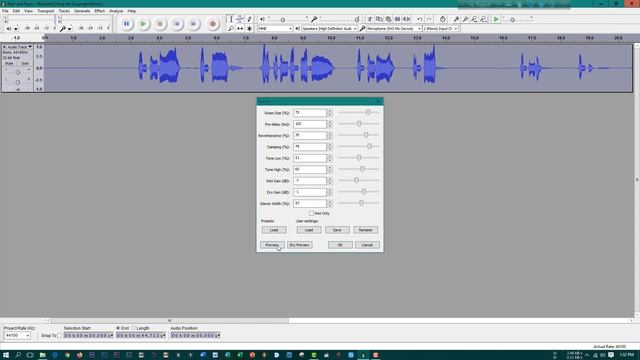640x360 pixels.
Task: Click the Presets Load button
Action: (x=274, y=230)
